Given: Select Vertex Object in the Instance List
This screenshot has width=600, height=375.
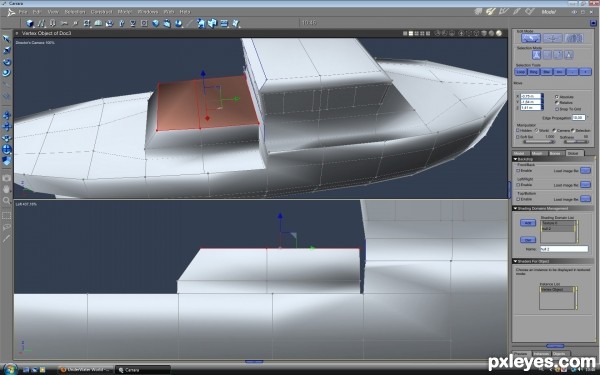Looking at the screenshot, I should coord(557,290).
